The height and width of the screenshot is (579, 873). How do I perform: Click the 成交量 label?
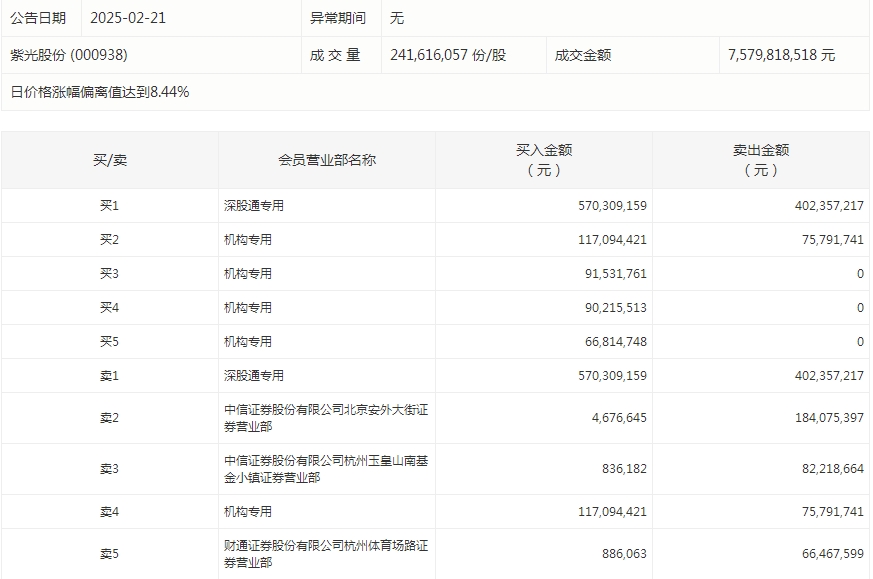pyautogui.click(x=335, y=55)
